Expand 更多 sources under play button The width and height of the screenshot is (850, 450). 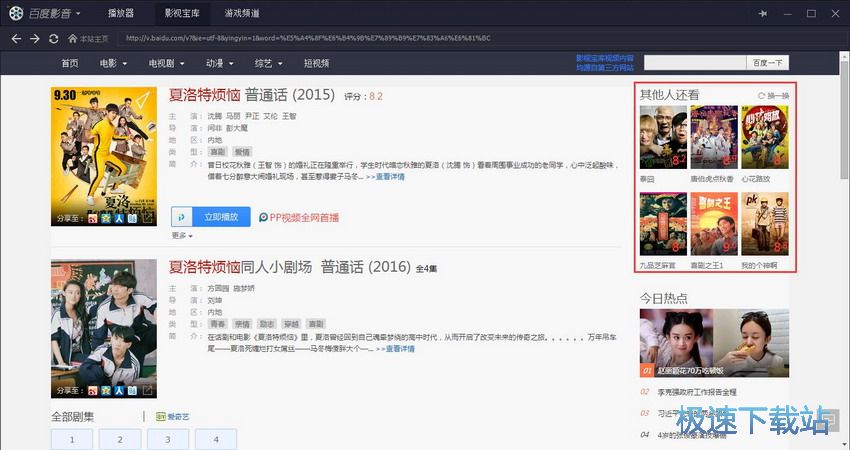point(182,236)
